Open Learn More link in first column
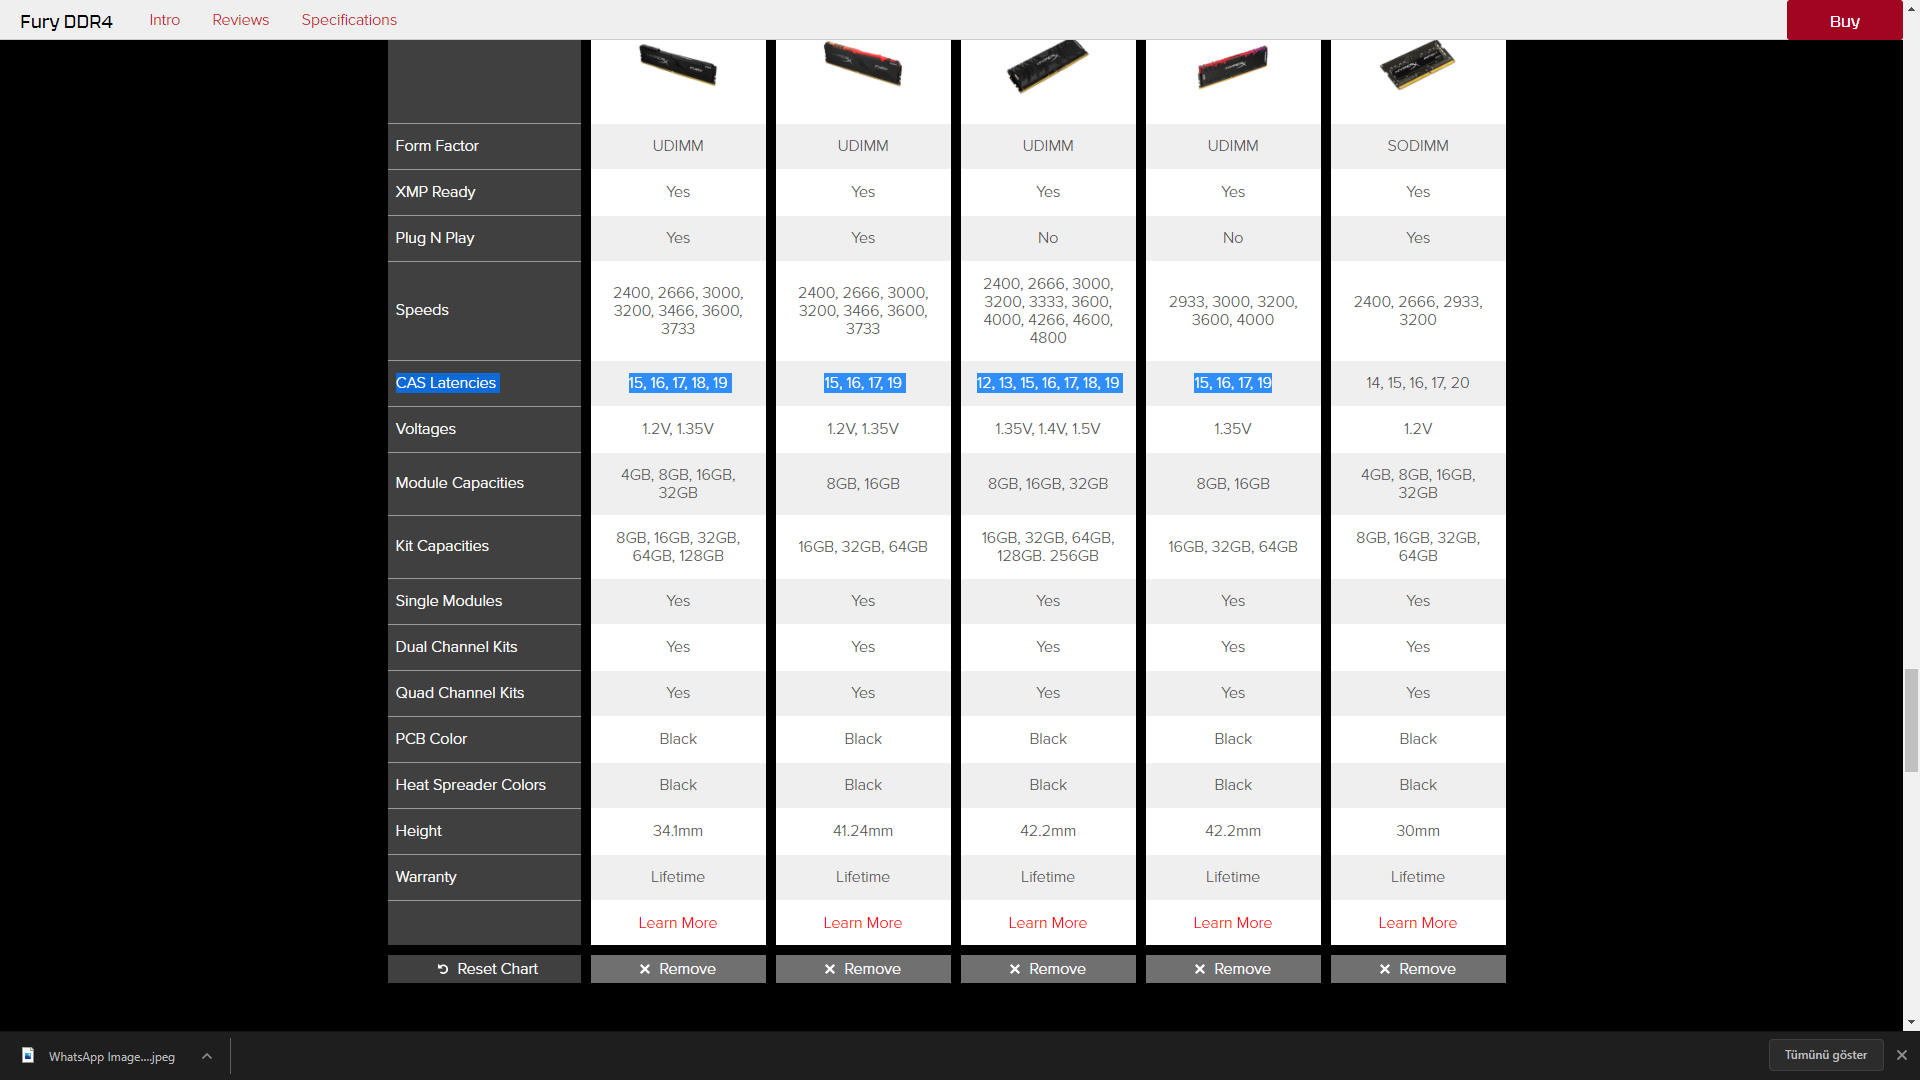Viewport: 1920px width, 1080px height. (x=677, y=923)
